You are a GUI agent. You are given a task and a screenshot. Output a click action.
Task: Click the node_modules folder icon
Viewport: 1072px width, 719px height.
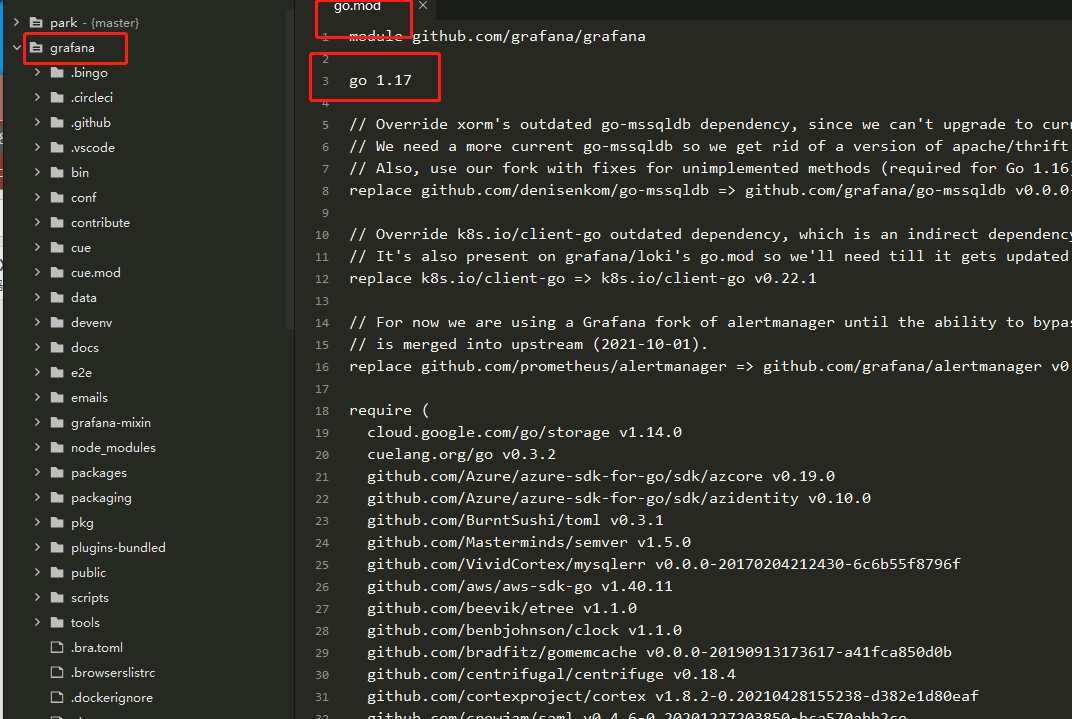coord(57,448)
